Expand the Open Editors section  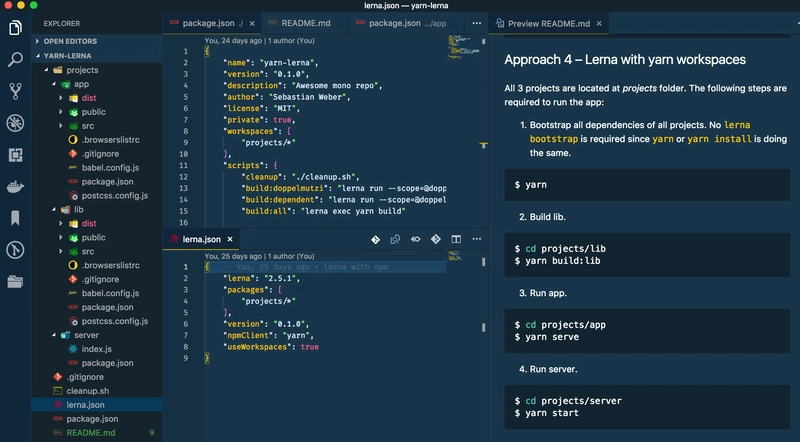point(69,41)
